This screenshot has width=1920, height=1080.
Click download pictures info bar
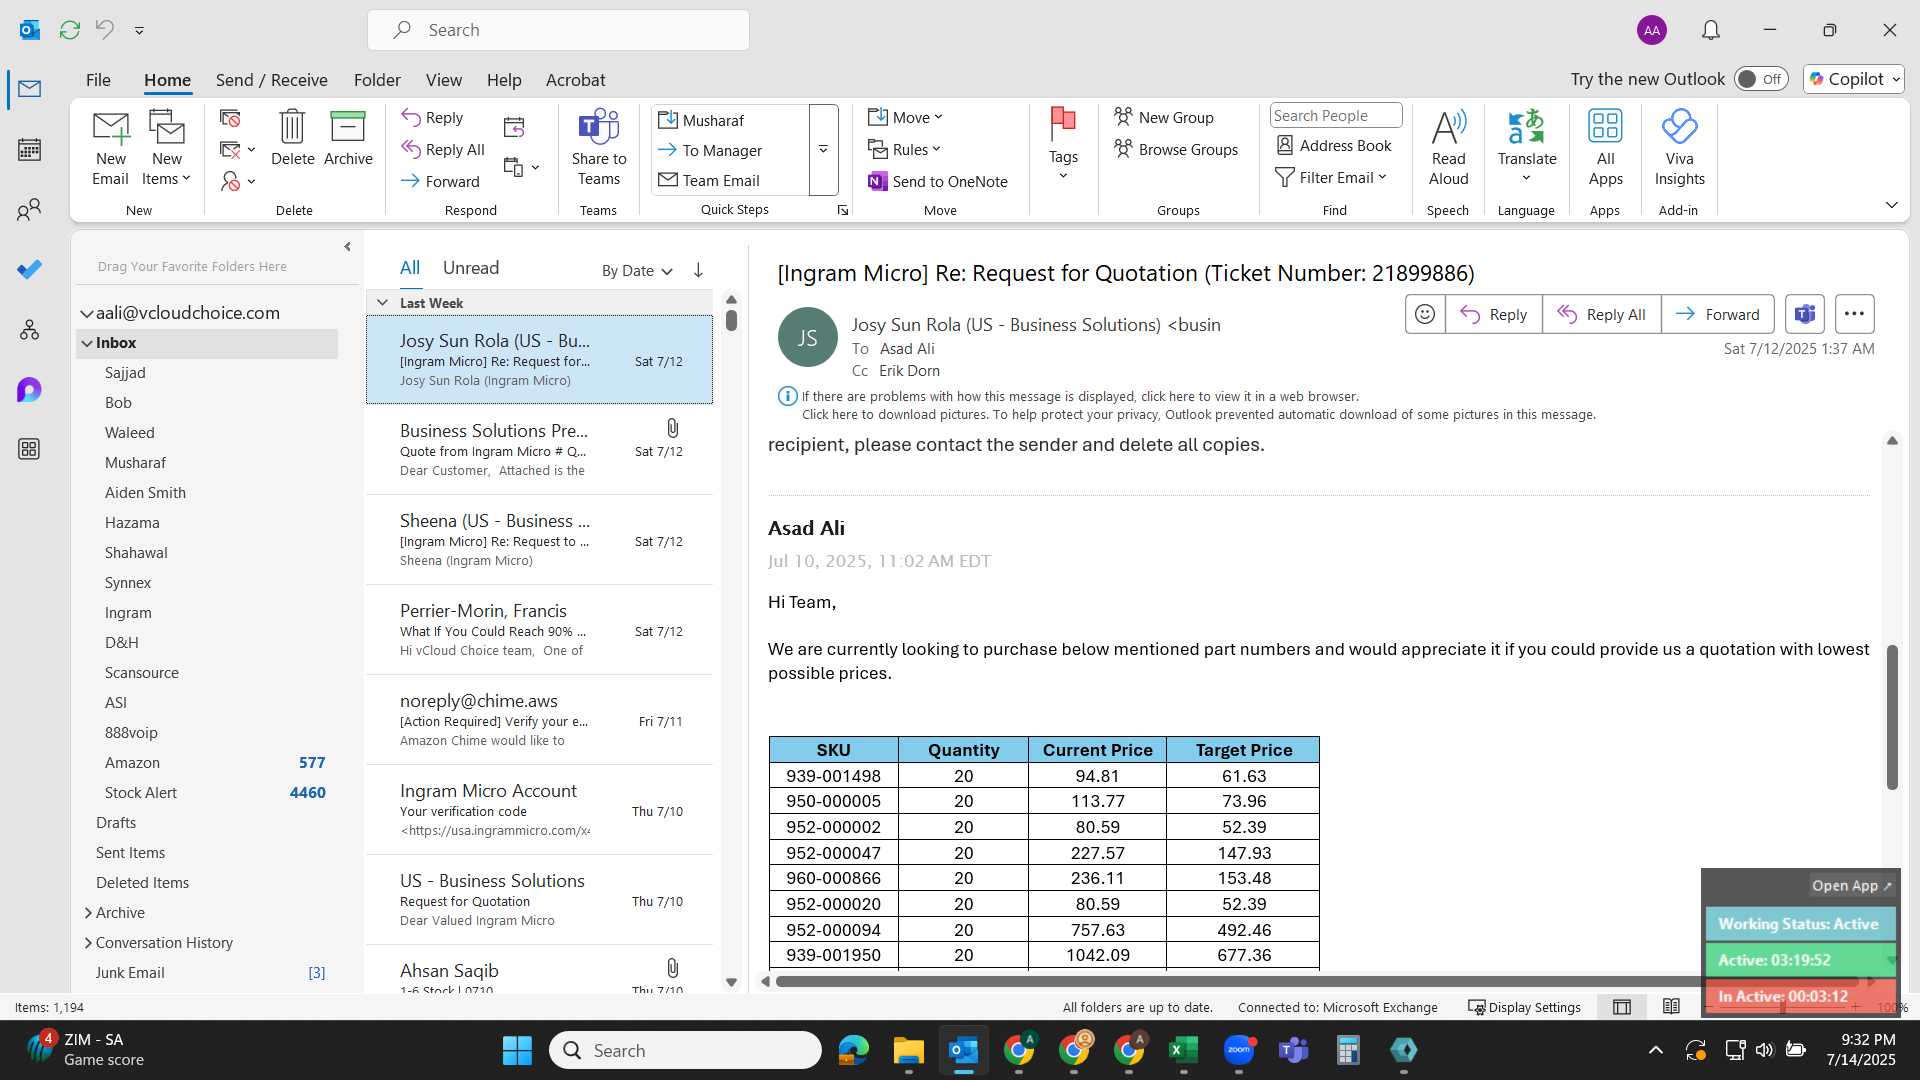tap(1198, 414)
